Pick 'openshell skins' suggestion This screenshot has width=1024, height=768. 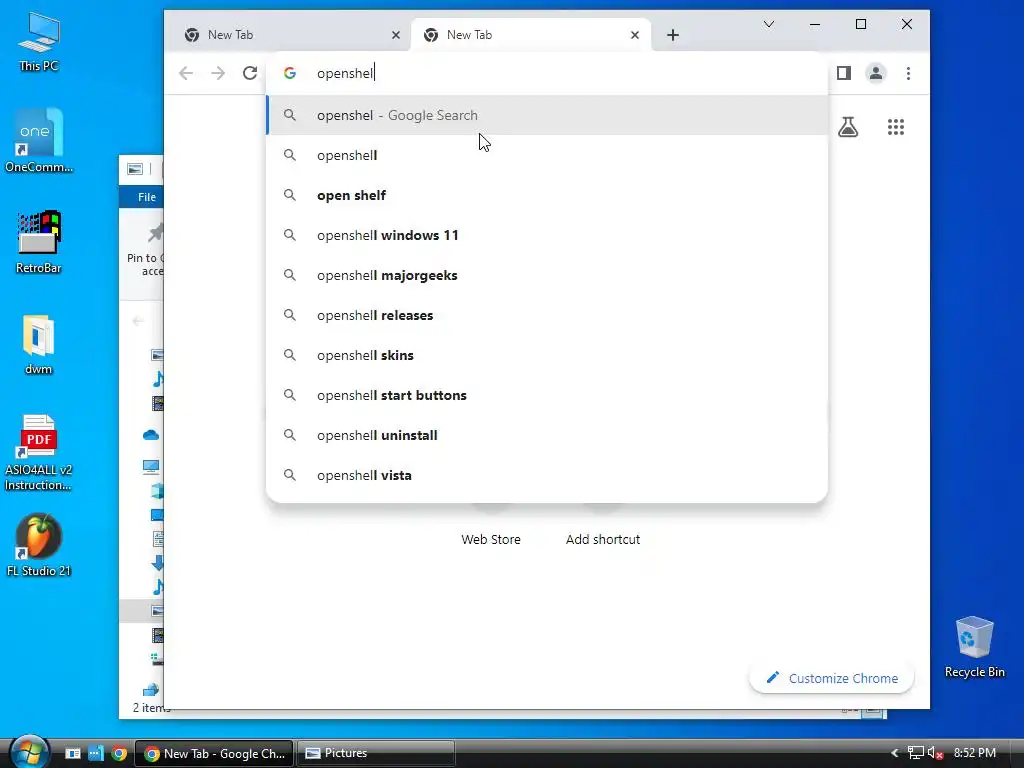[547, 355]
